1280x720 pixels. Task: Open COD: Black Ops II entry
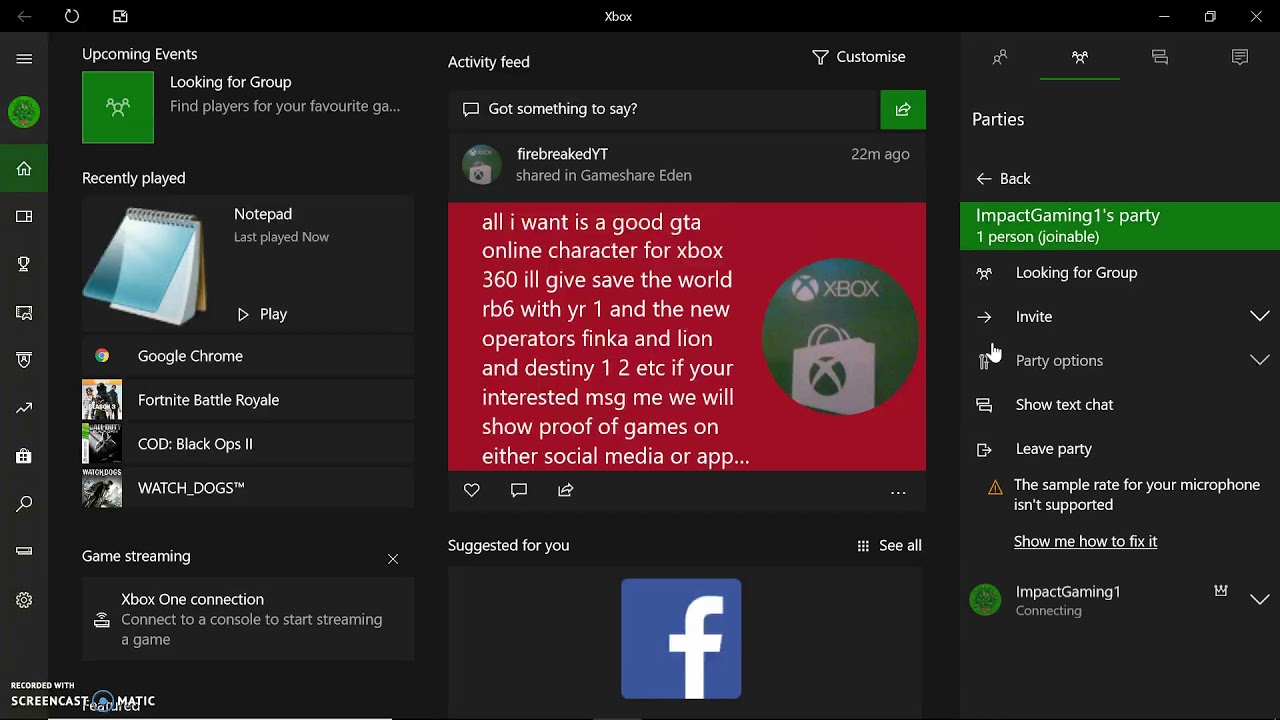[x=248, y=444]
